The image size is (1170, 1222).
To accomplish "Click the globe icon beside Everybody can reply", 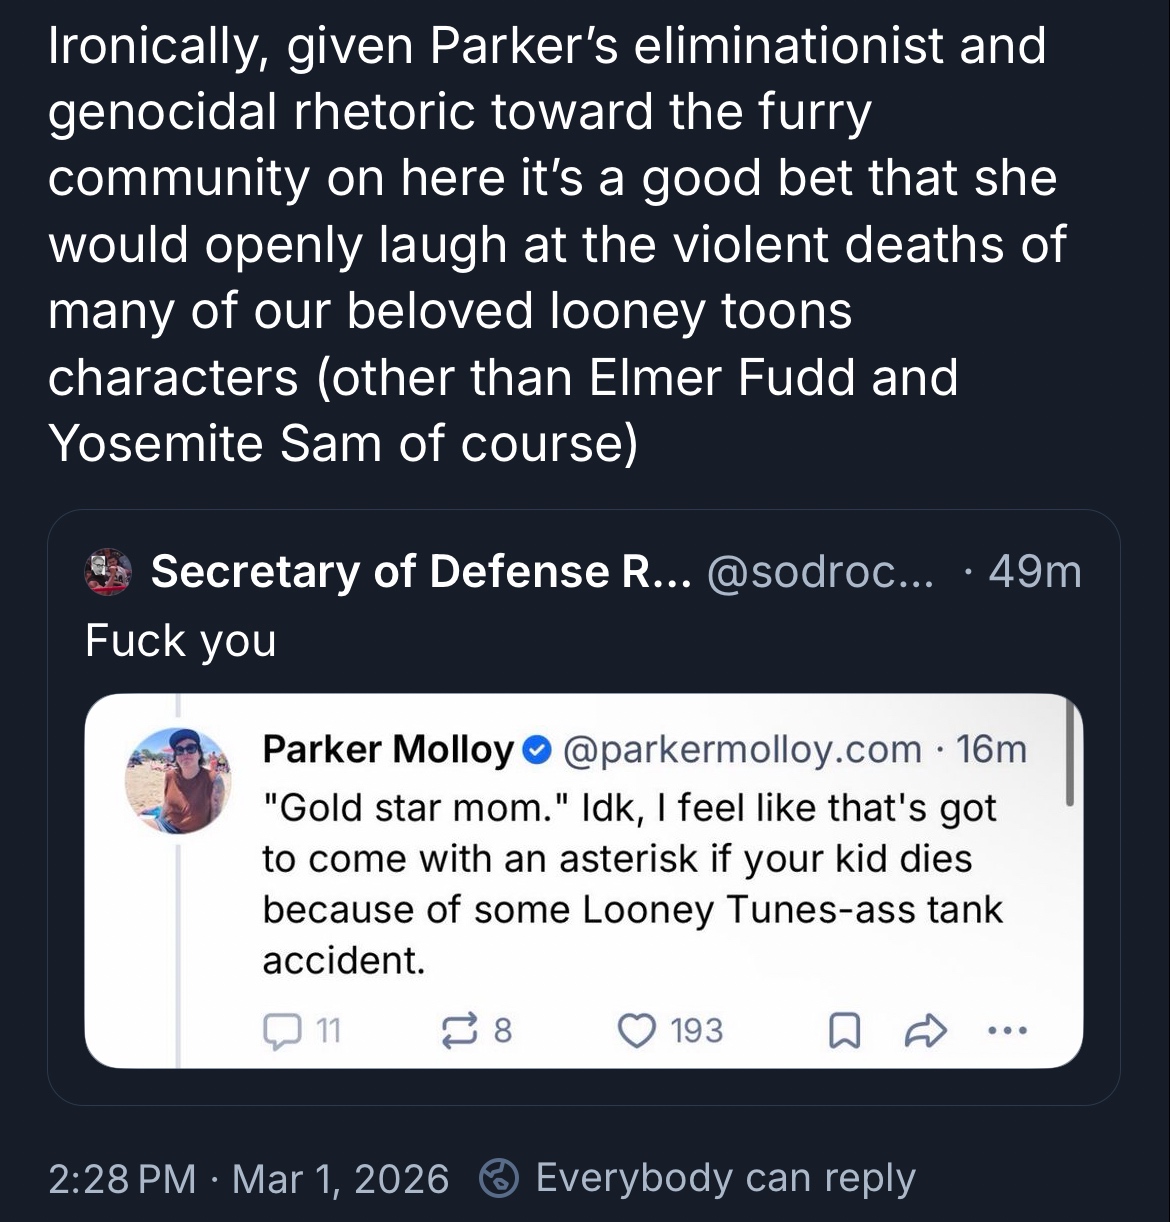I will pos(497,1177).
